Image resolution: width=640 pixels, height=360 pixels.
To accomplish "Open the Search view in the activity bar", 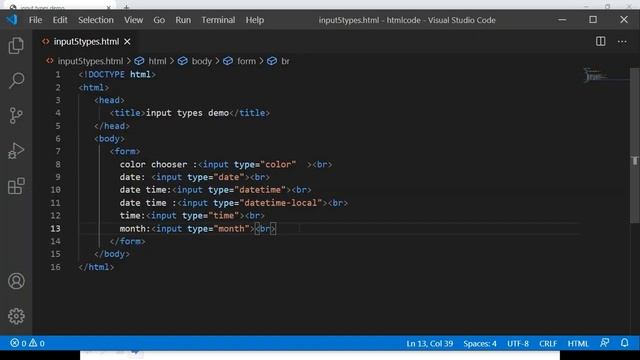I will coord(16,80).
